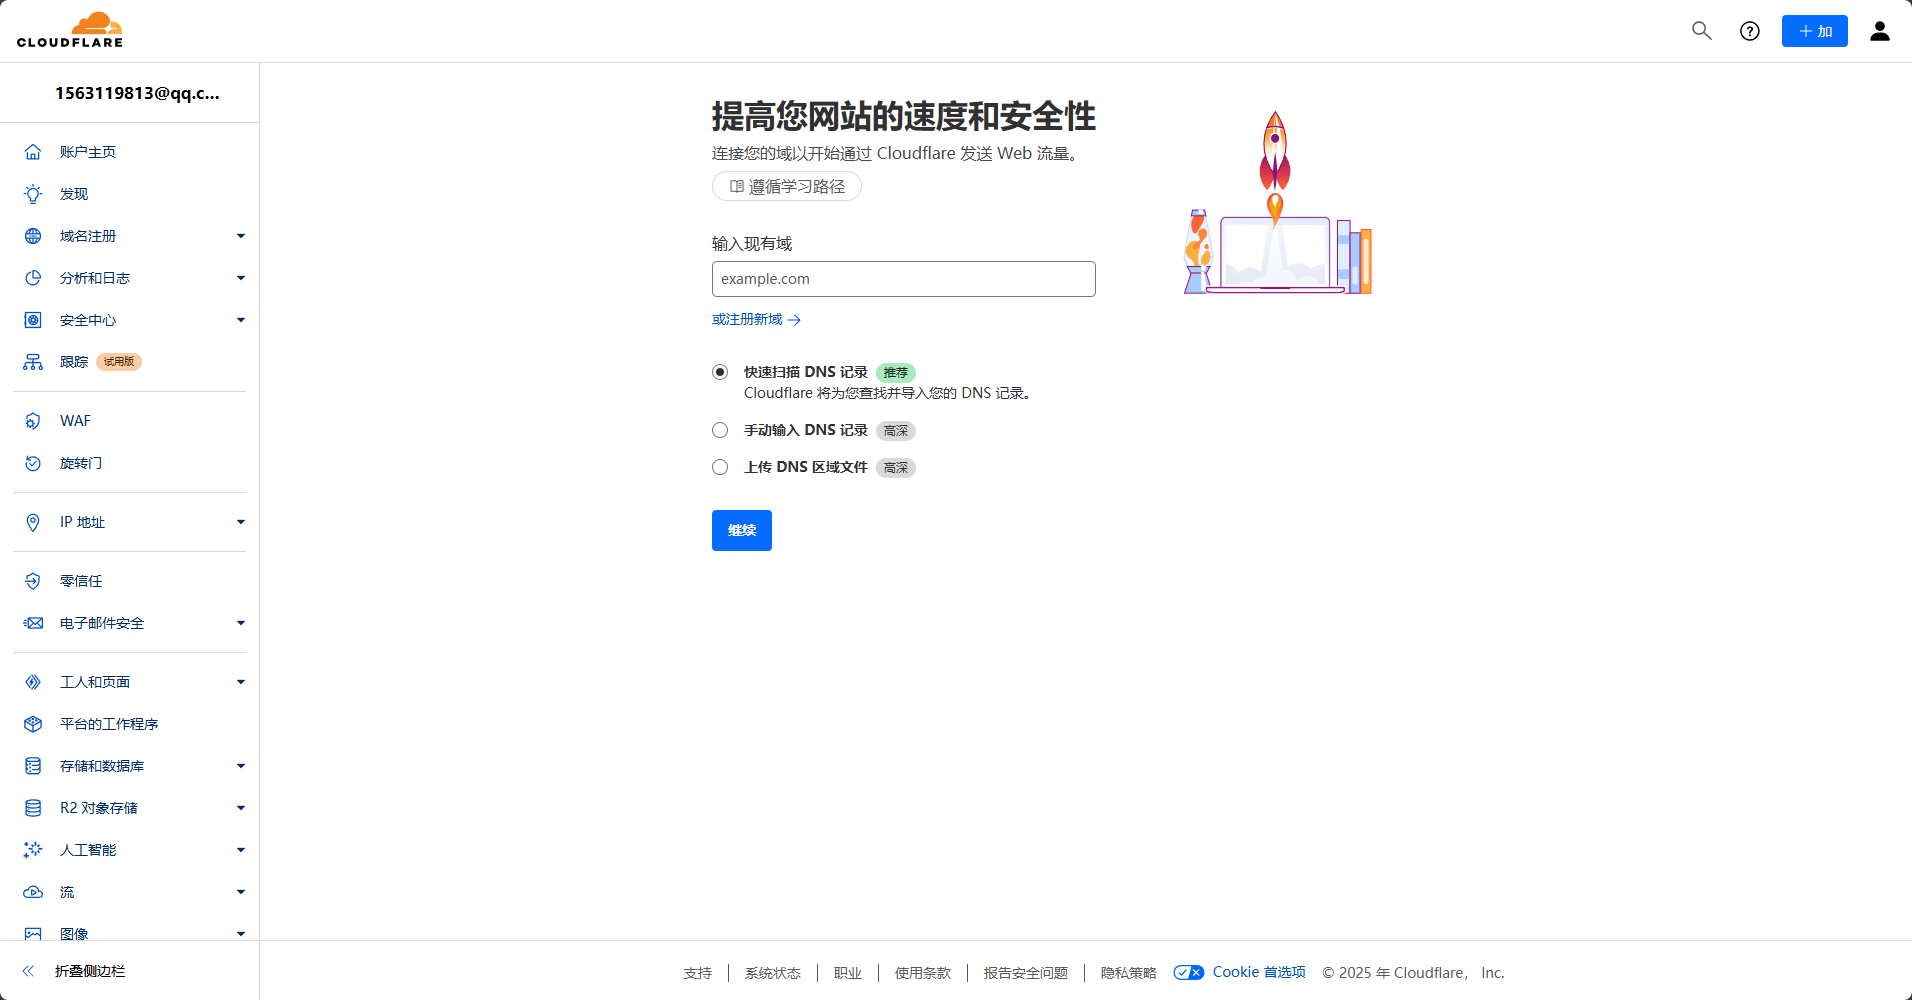Click the 安全中心 icon

point(33,320)
